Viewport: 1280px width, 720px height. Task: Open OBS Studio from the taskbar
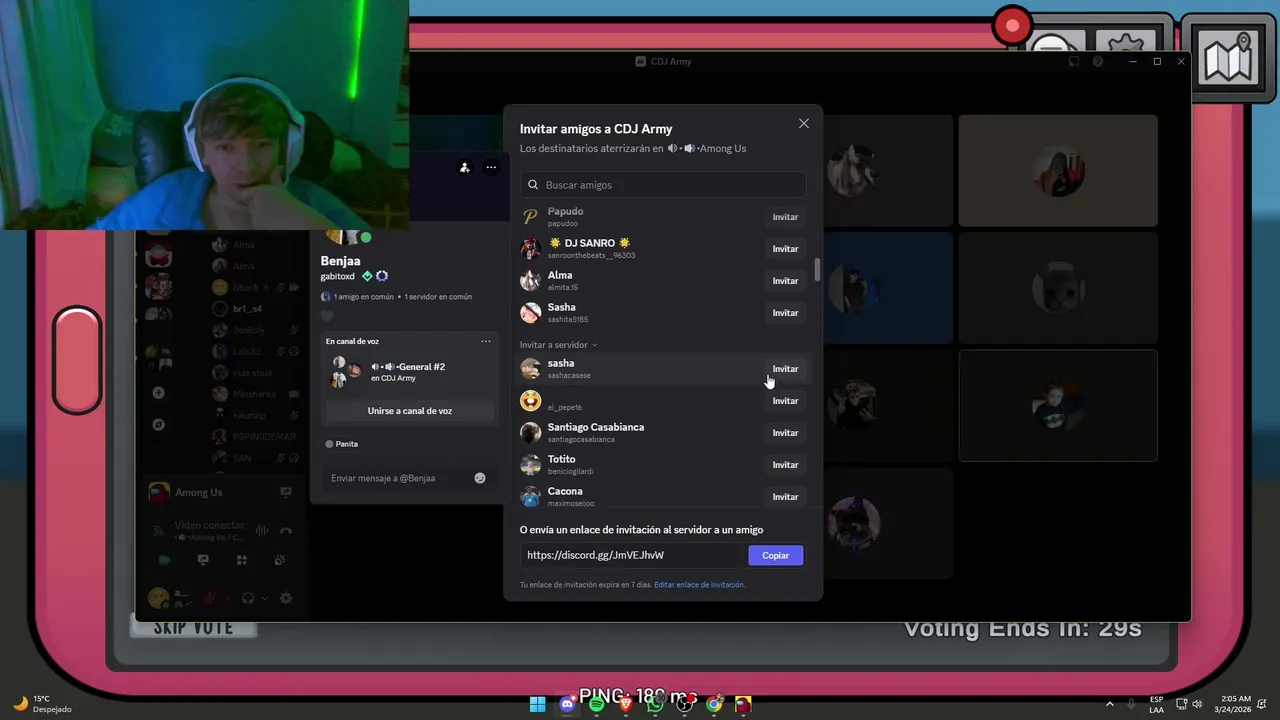[685, 704]
